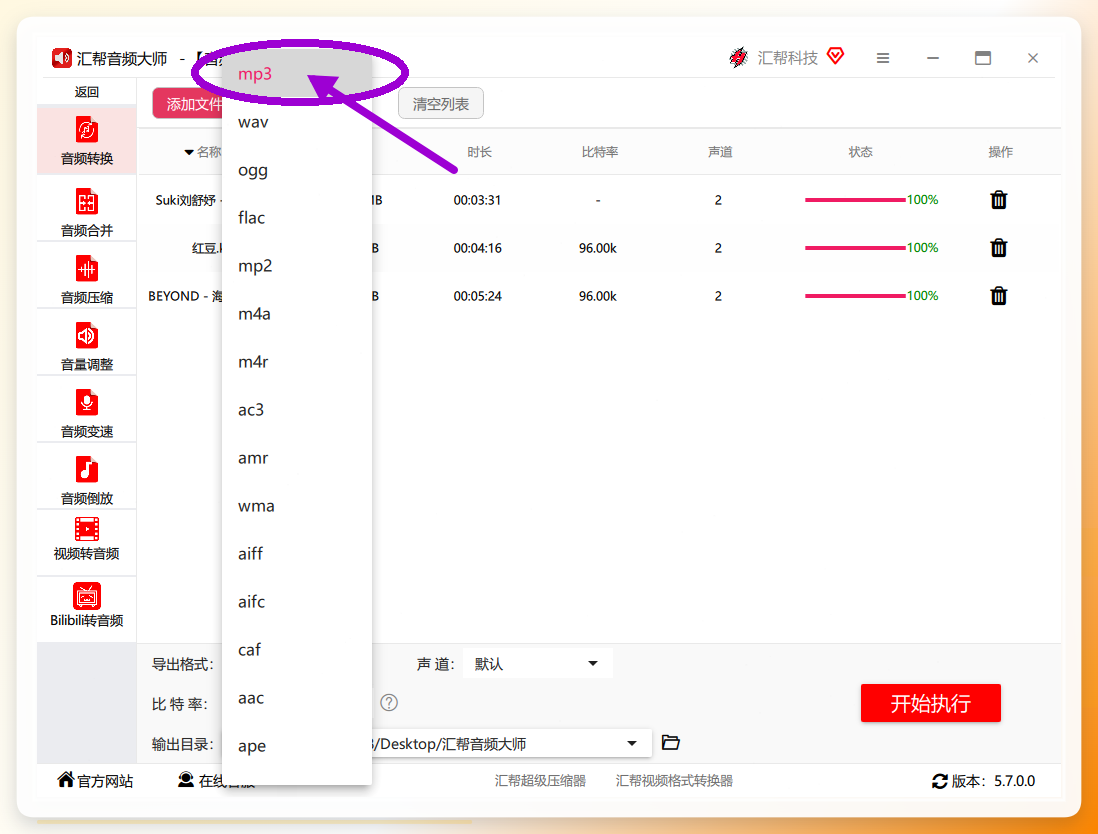Open the 音频变速 audio speed tool
Screen dimensions: 1098x834
pos(87,414)
